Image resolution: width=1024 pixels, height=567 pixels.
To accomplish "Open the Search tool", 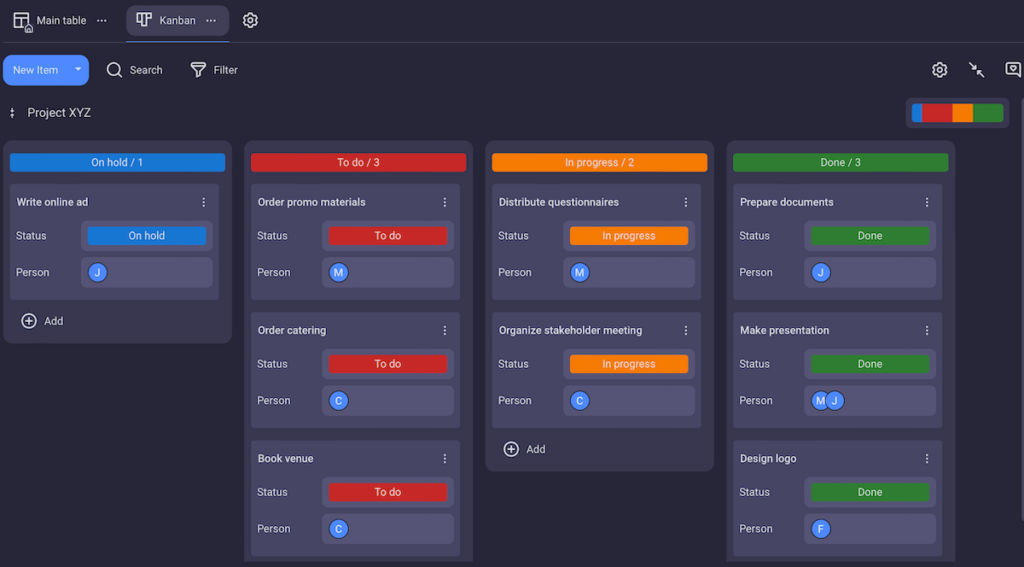I will pos(135,70).
